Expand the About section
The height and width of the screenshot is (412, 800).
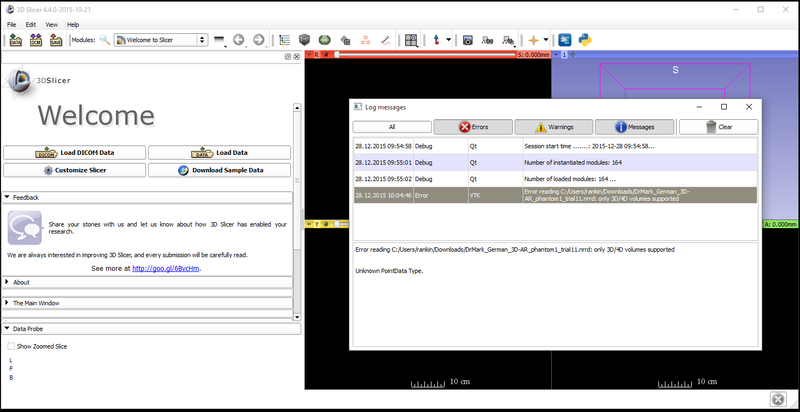21,282
